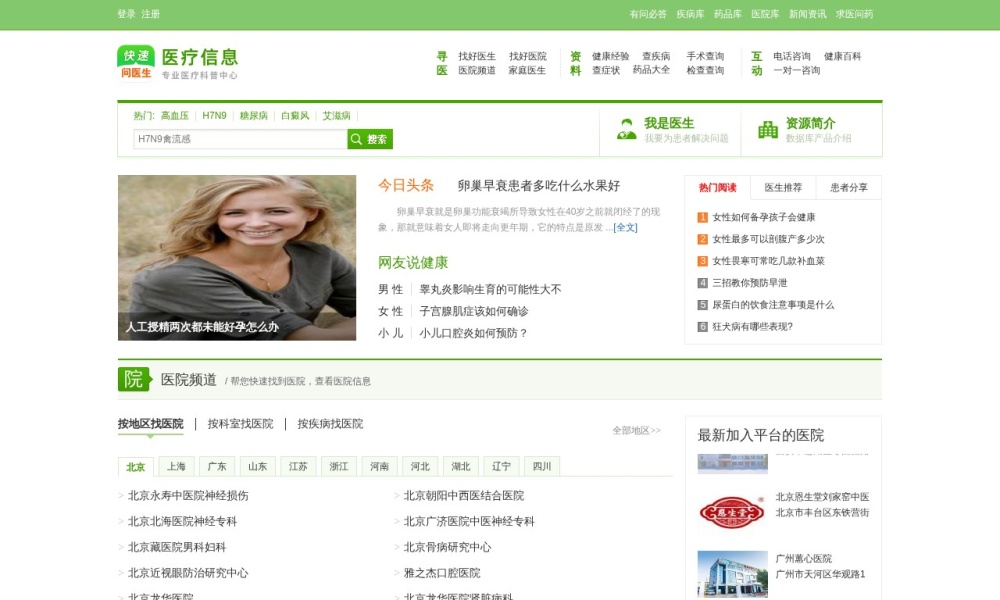
Task: Click the doctor avatar icon beside 我是医生
Action: click(x=628, y=131)
